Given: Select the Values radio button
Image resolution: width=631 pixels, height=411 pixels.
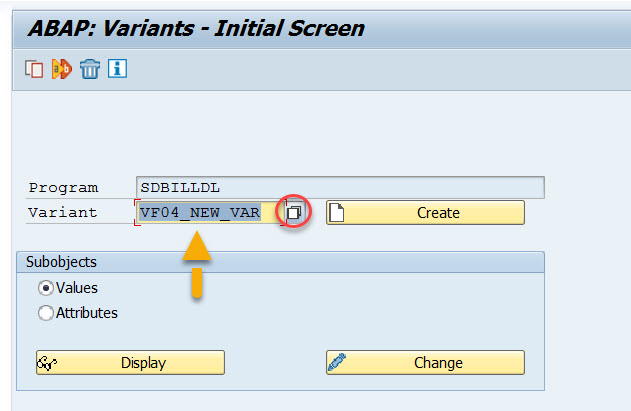Looking at the screenshot, I should (x=46, y=288).
